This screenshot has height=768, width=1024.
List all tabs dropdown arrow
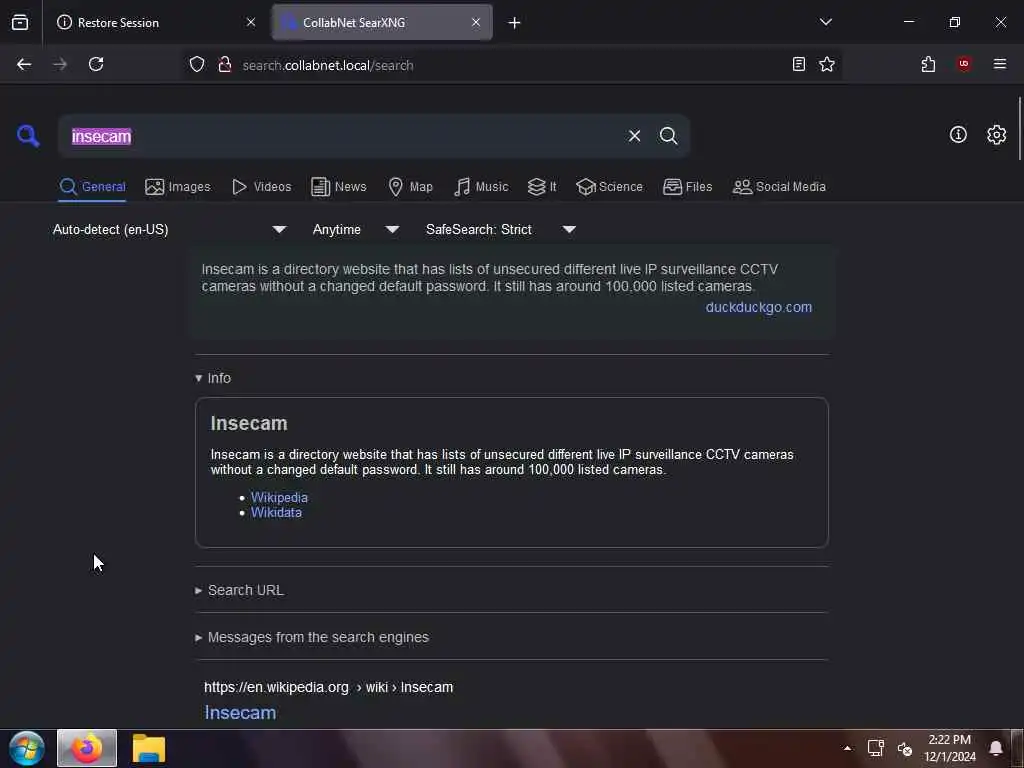(825, 22)
